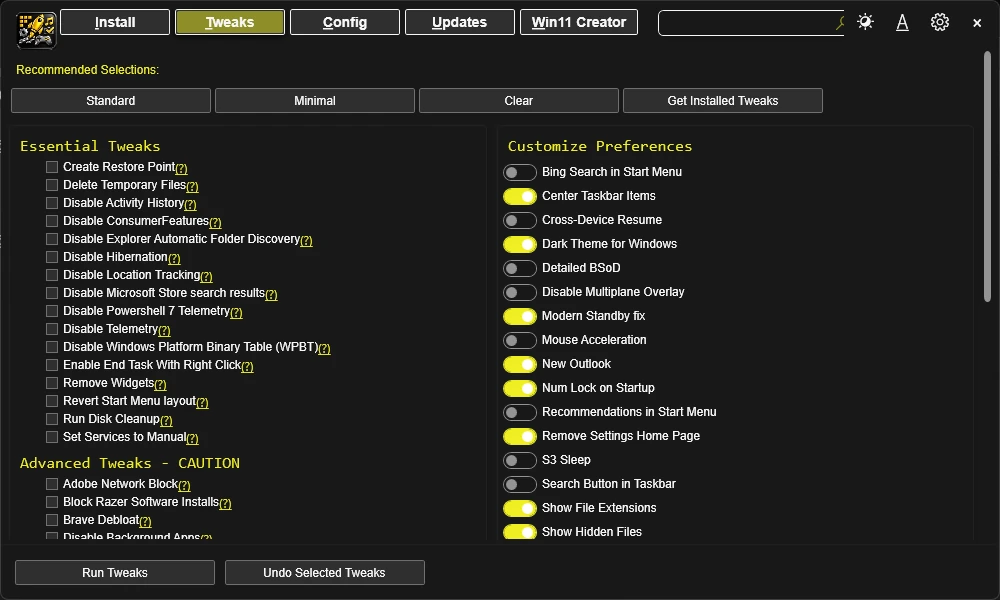Open help (?) for Brave Debloat
1000x600 pixels.
tap(145, 521)
